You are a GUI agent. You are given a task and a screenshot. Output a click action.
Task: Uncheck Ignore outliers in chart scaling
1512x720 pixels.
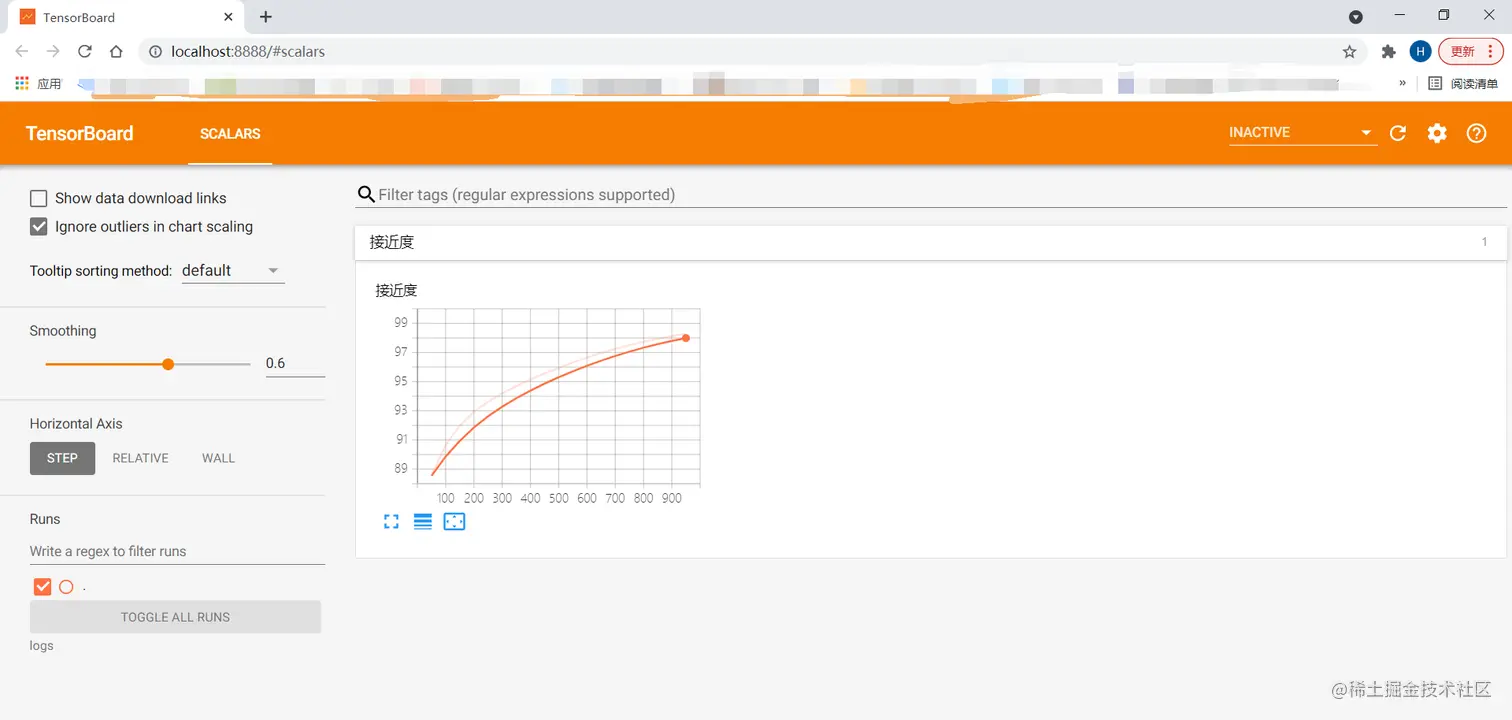click(39, 227)
